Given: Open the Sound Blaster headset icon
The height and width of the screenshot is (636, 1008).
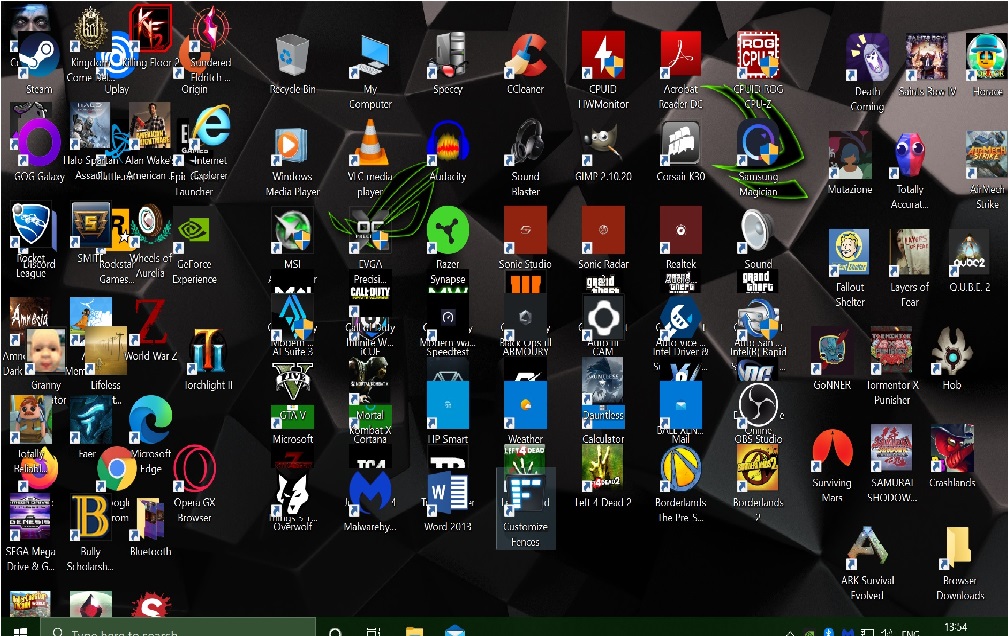Looking at the screenshot, I should tap(526, 143).
